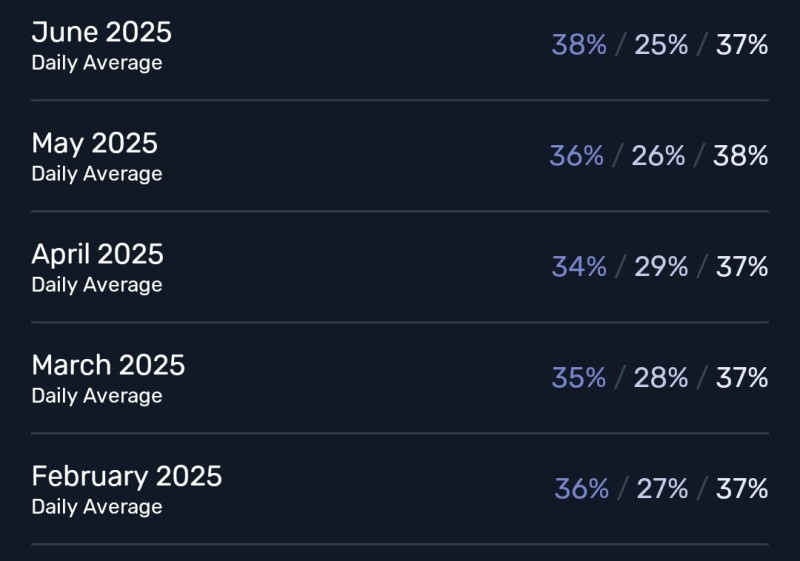Click the 26% value in May 2025
The image size is (800, 561).
coord(658,156)
